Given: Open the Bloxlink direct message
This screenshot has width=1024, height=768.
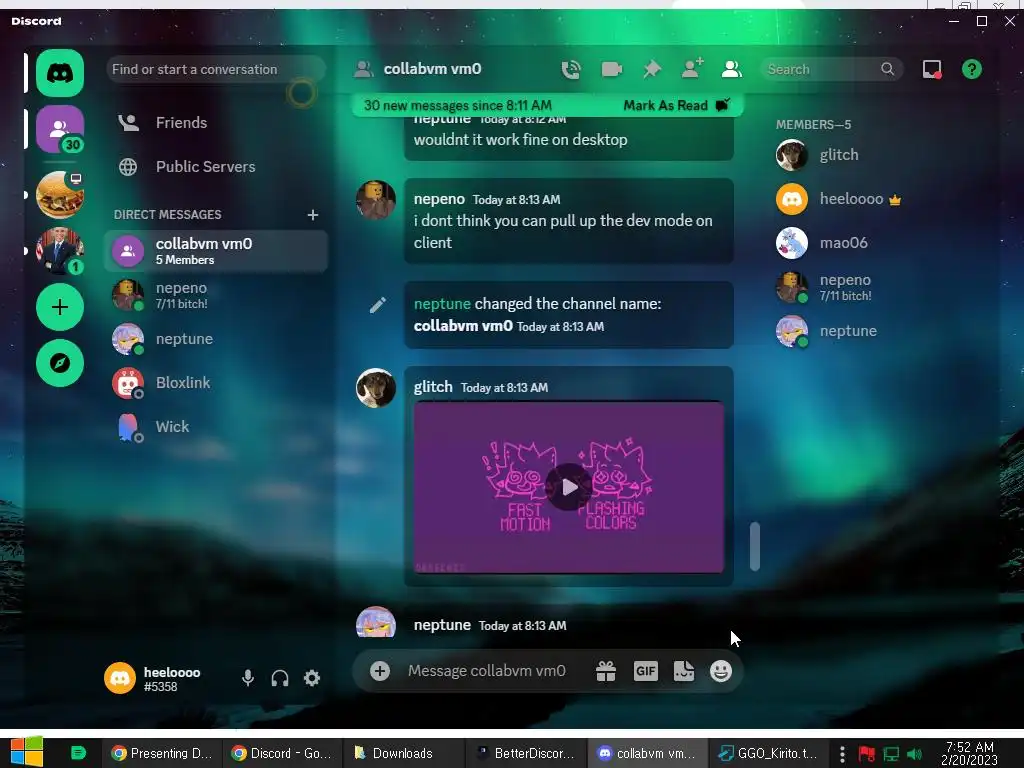Looking at the screenshot, I should click(x=216, y=383).
